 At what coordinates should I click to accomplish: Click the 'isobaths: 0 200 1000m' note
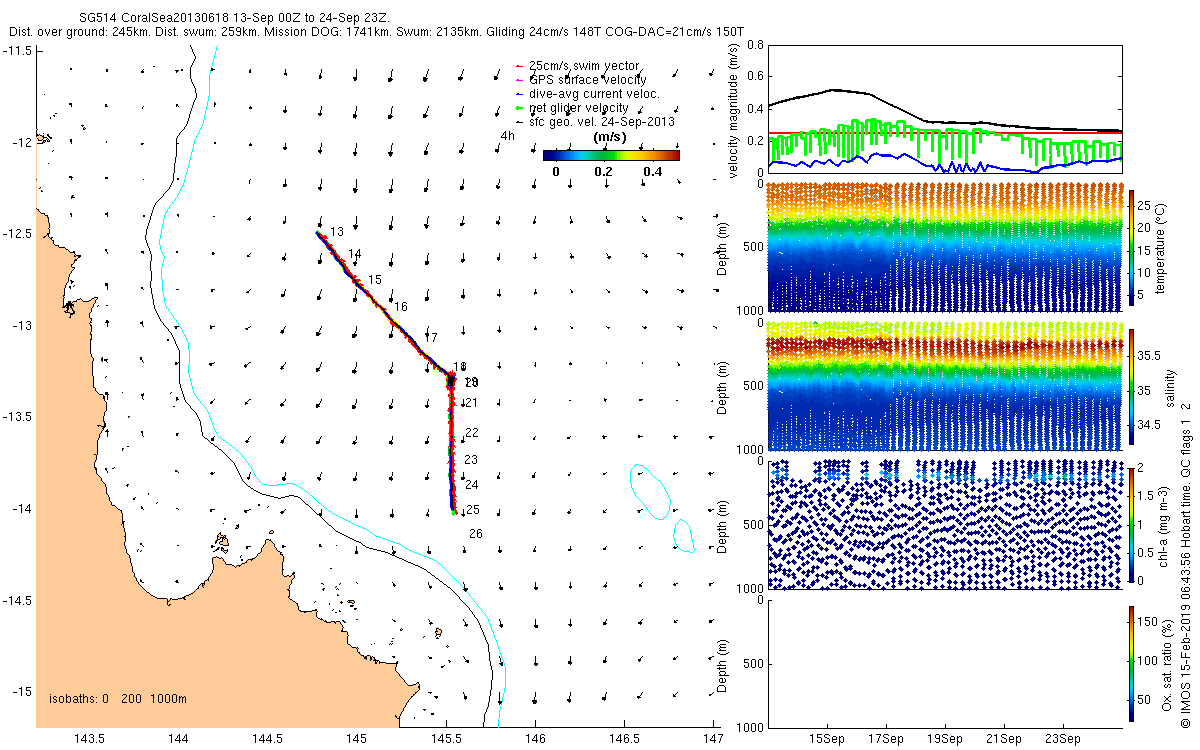[118, 699]
